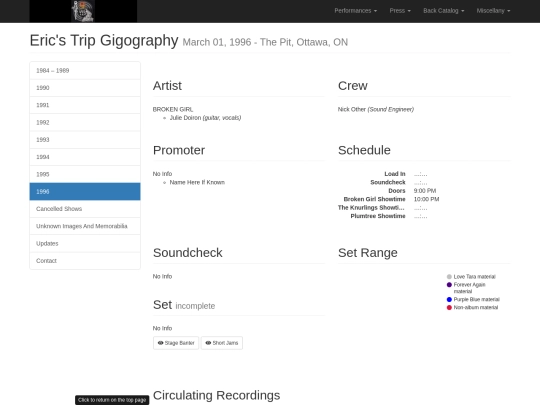Toggle Stage Banter visibility button
The image size is (540, 405).
click(176, 343)
